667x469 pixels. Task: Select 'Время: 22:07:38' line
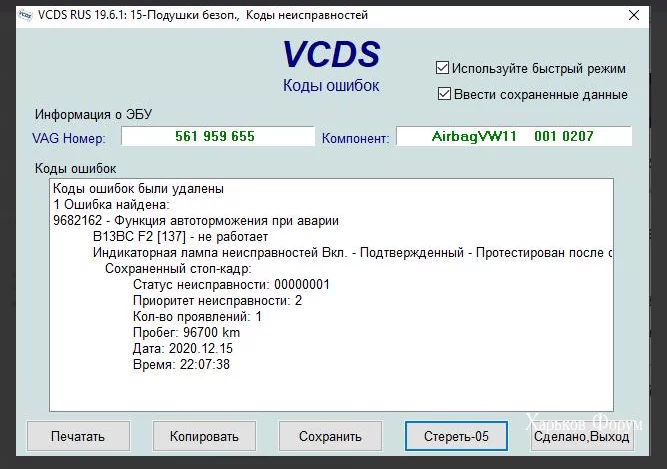pyautogui.click(x=181, y=364)
